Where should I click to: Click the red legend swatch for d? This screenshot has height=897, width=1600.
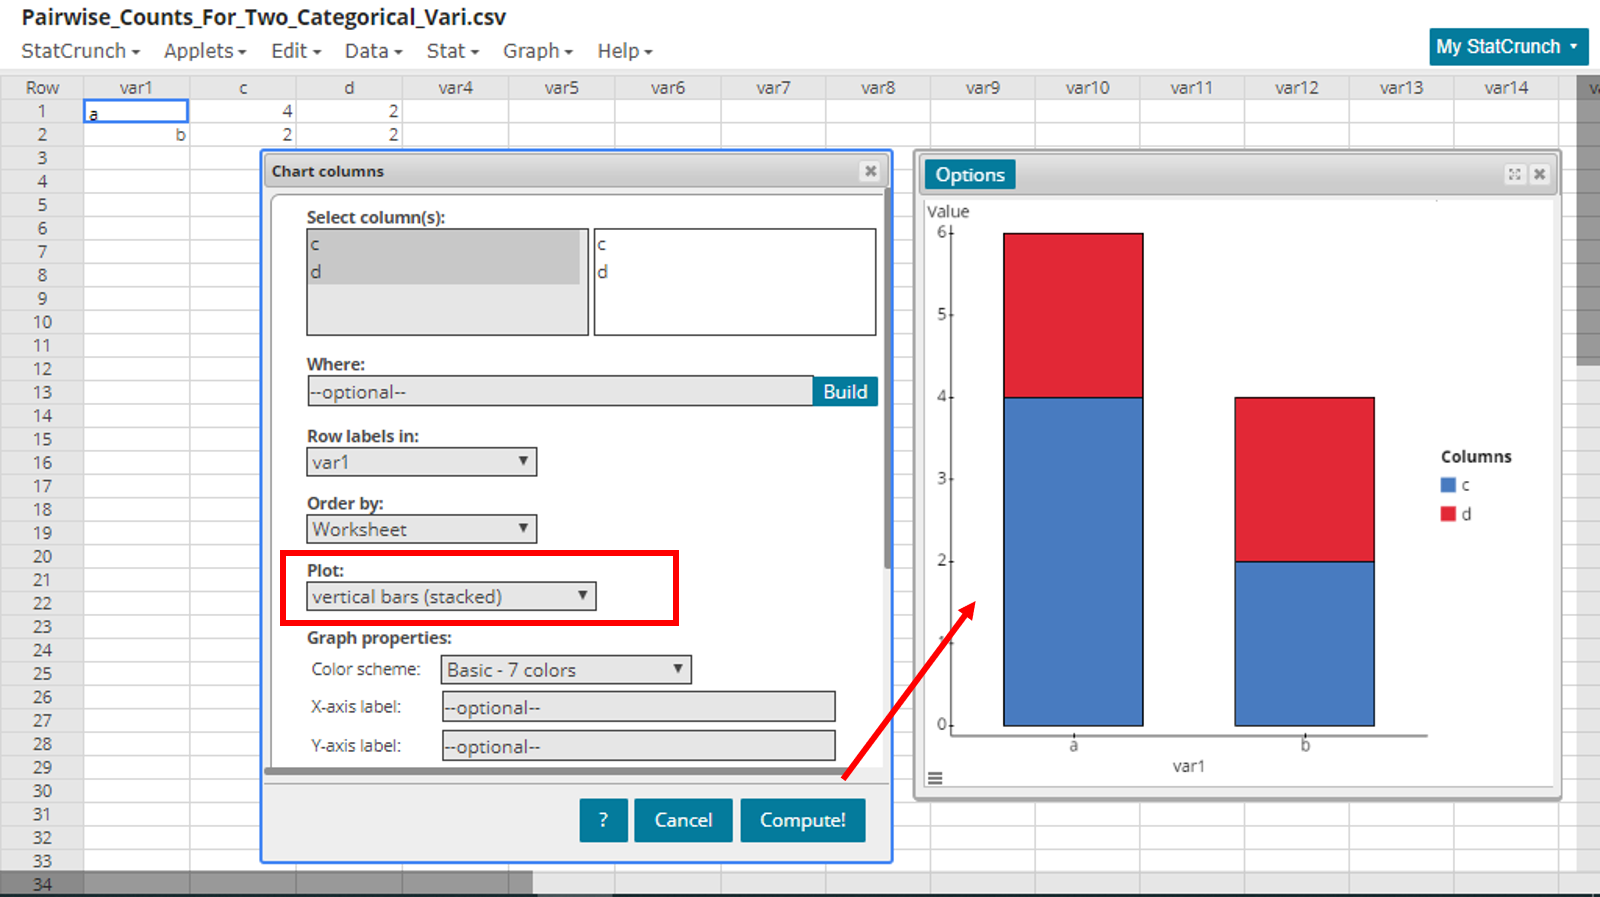[x=1448, y=514]
